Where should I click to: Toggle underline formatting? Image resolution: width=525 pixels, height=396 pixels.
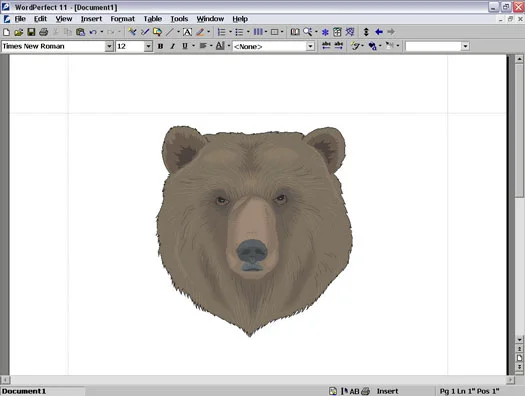click(184, 46)
